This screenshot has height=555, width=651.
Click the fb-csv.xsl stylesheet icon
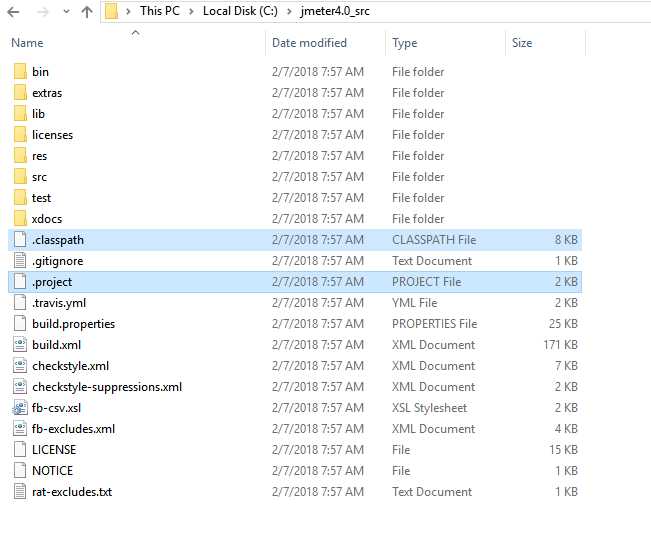pos(20,407)
